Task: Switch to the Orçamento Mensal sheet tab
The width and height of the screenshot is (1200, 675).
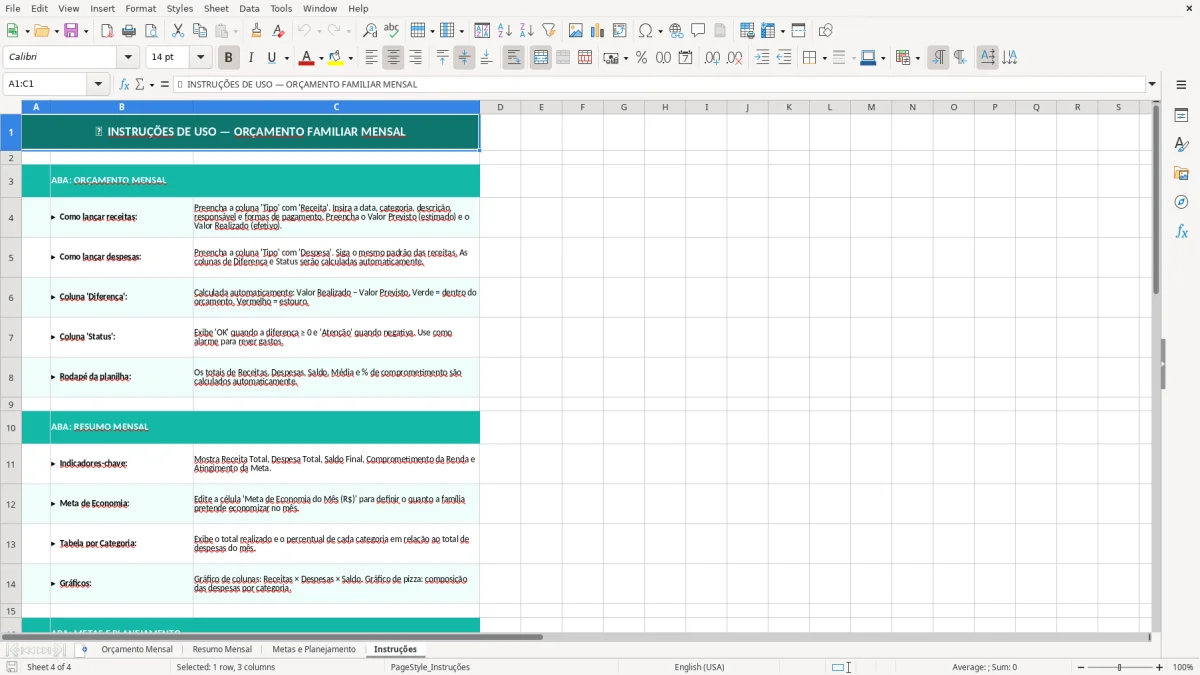Action: click(137, 649)
